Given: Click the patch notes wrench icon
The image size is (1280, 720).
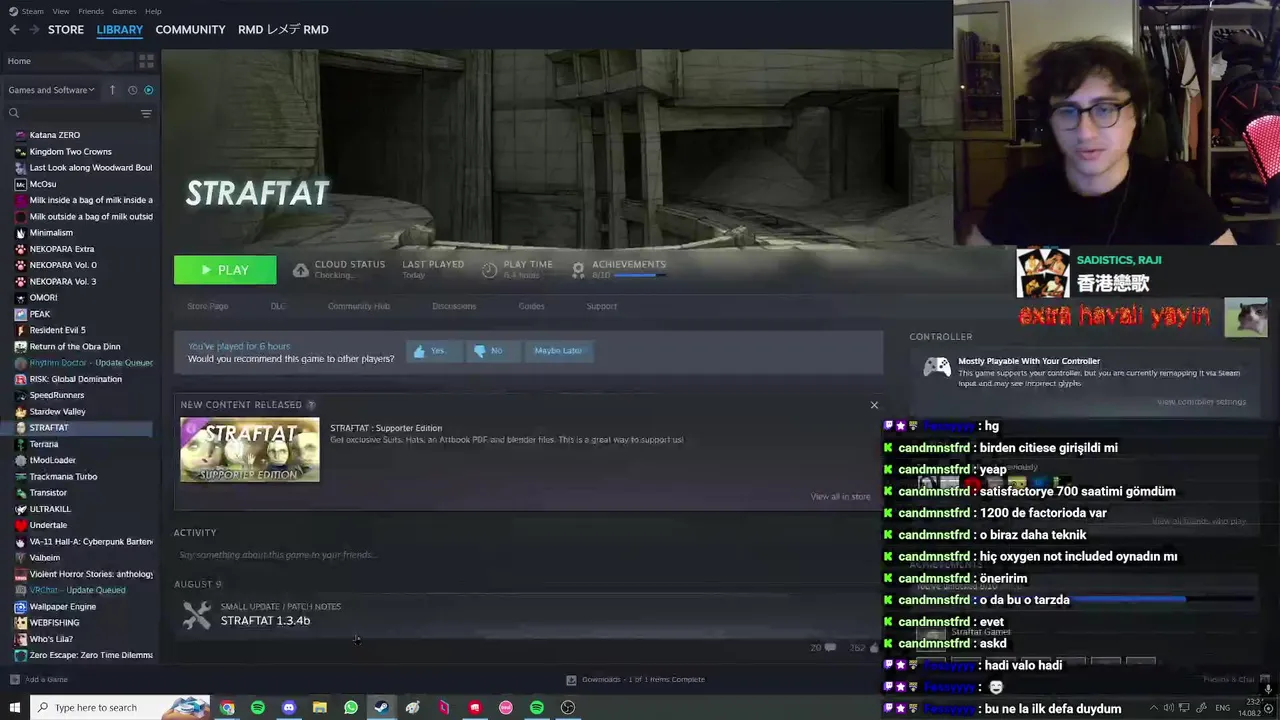Looking at the screenshot, I should click(197, 614).
